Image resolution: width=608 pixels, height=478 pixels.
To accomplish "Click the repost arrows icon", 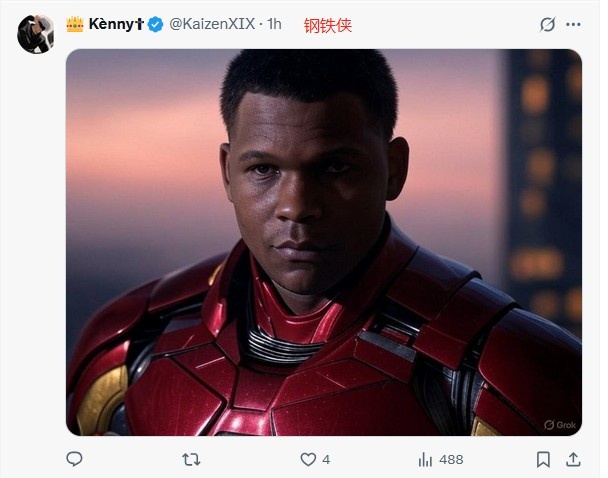I will (x=190, y=459).
